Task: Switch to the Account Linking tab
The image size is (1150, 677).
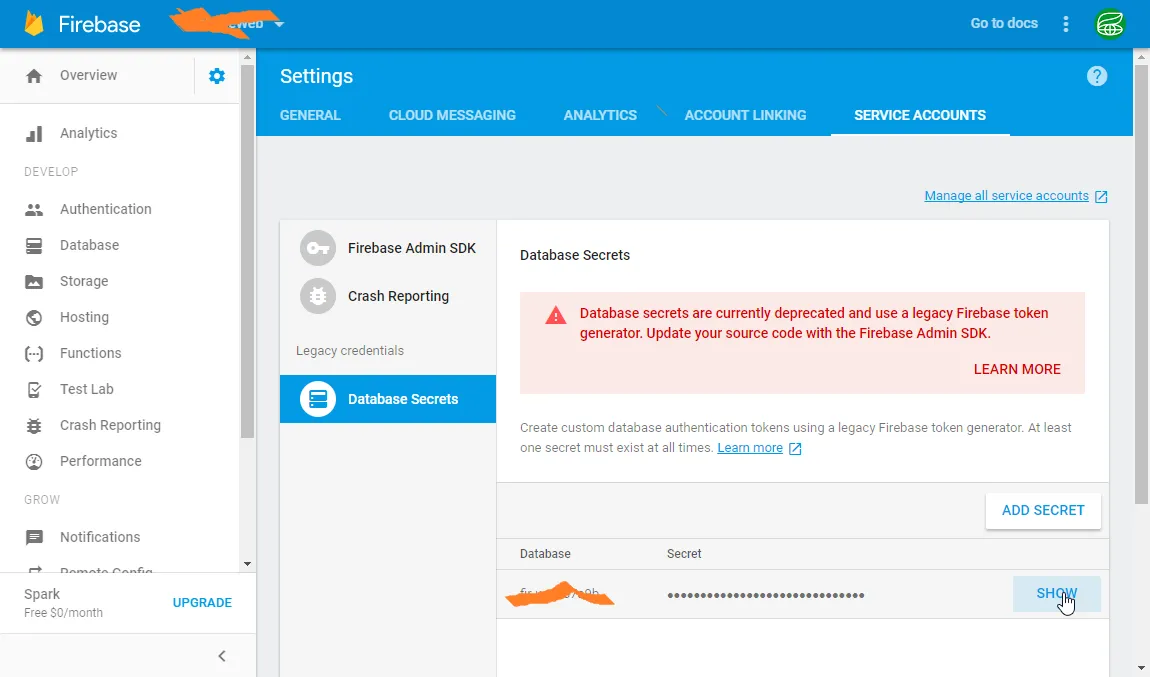Action: [x=745, y=115]
